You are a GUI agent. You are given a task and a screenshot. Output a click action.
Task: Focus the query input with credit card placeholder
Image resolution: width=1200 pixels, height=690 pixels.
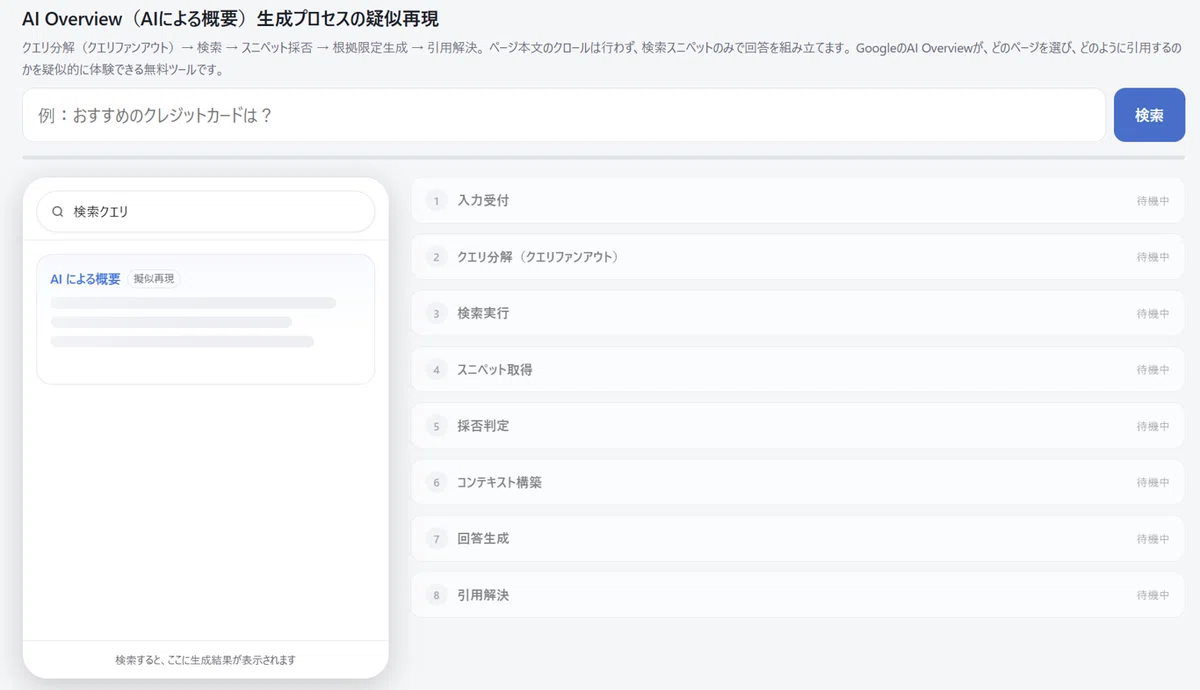(x=564, y=115)
